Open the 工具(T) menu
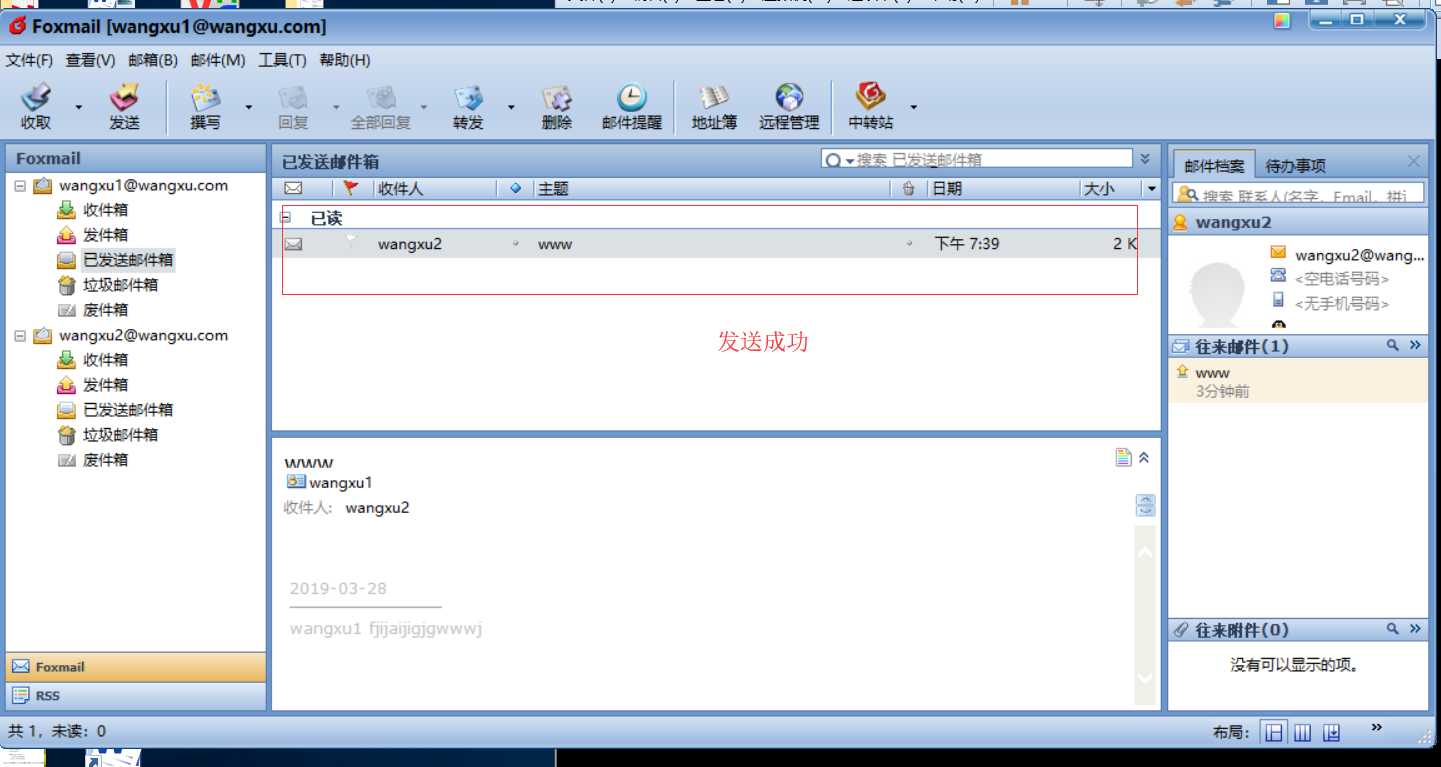Screen dimensions: 1441x767 click(282, 60)
